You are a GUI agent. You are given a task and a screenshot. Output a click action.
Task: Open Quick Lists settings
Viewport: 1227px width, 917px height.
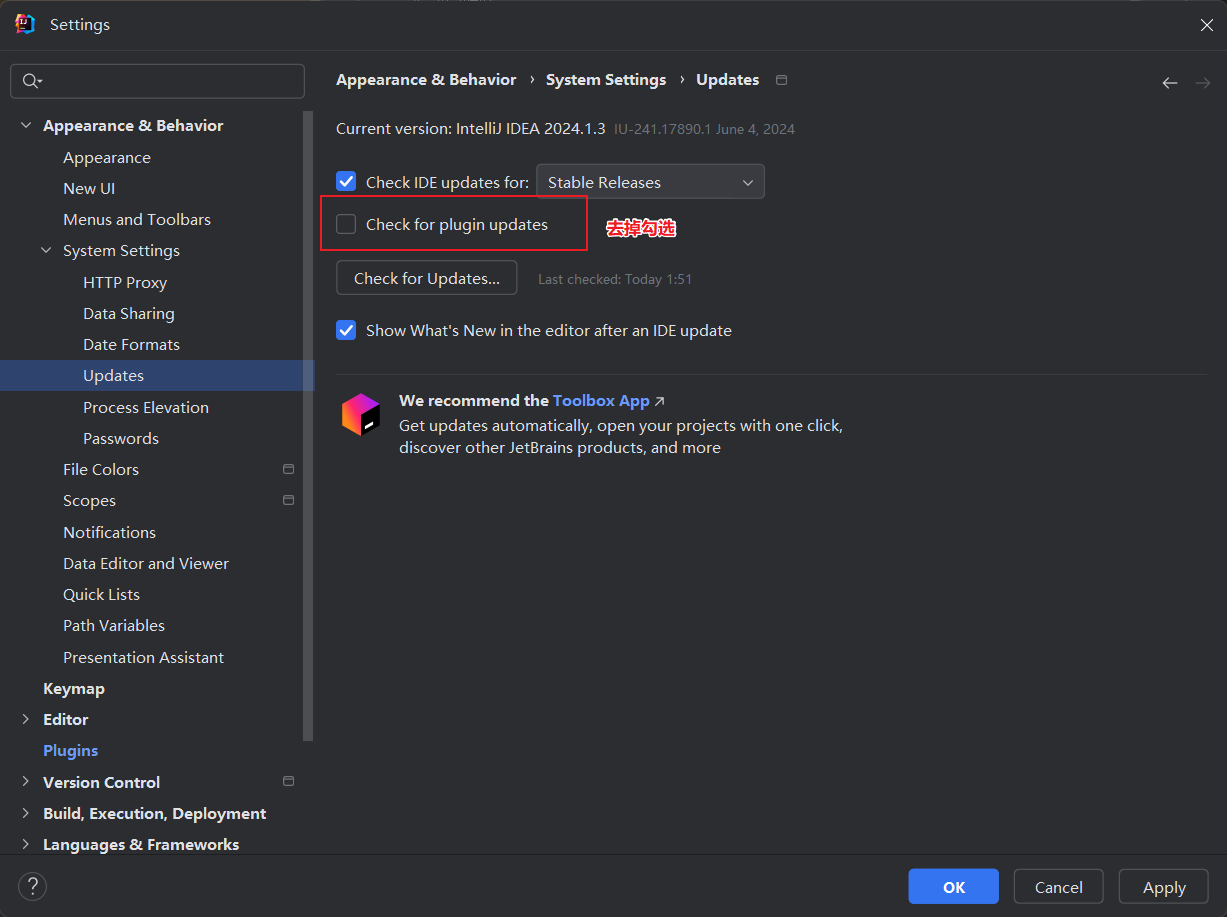point(101,594)
